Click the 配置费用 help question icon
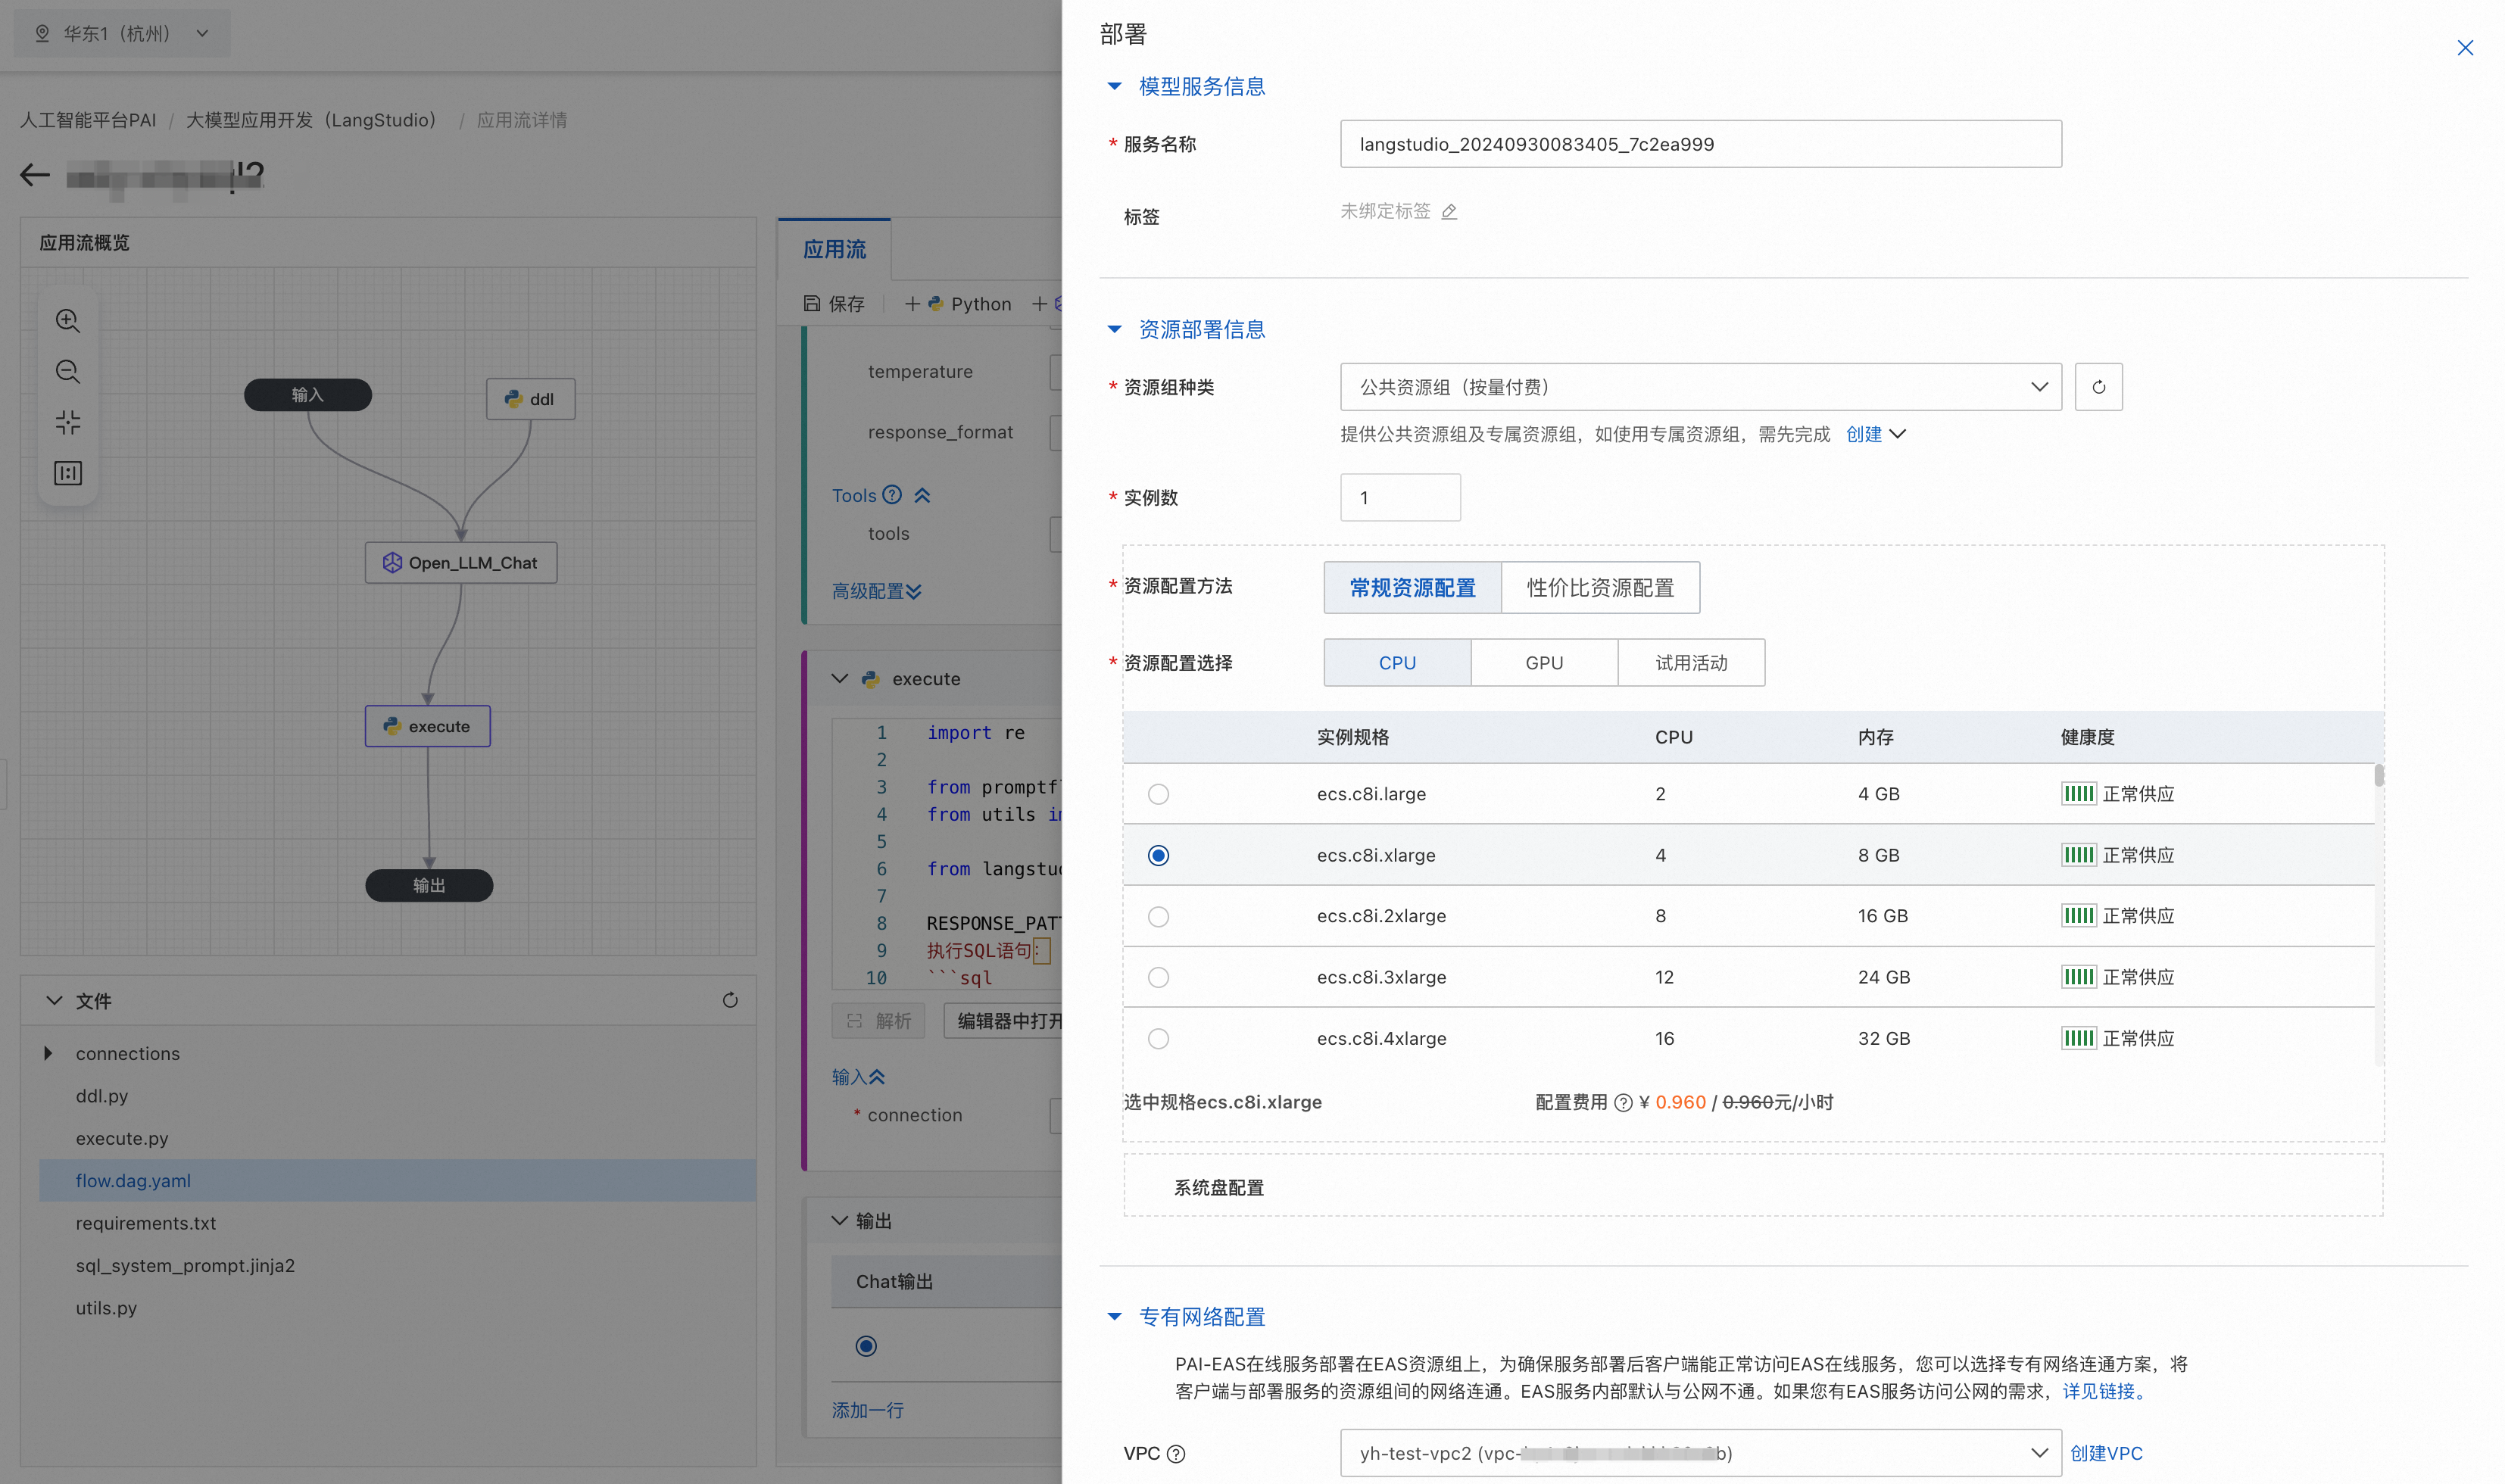The width and height of the screenshot is (2505, 1484). coord(1623,1102)
